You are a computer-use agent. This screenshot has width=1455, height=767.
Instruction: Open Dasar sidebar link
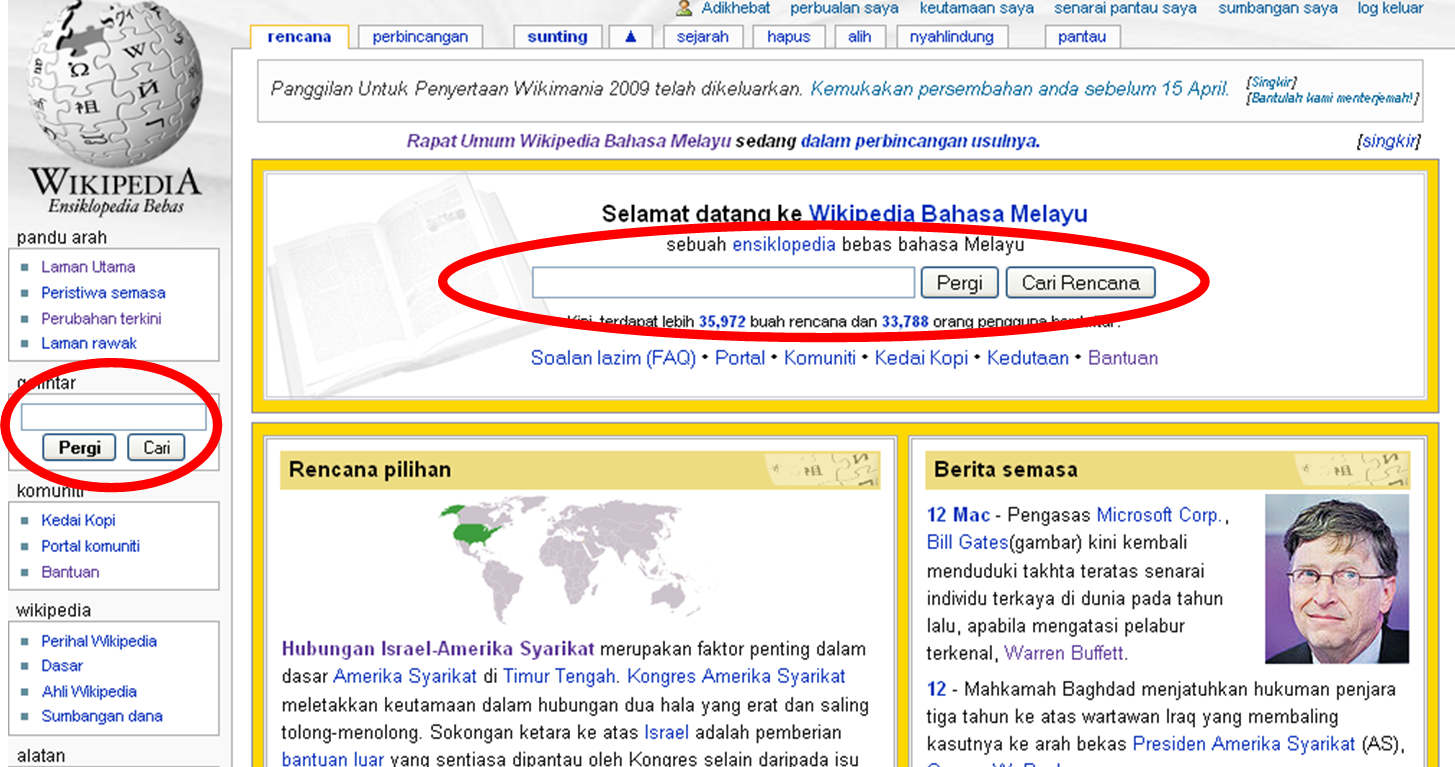click(x=62, y=665)
